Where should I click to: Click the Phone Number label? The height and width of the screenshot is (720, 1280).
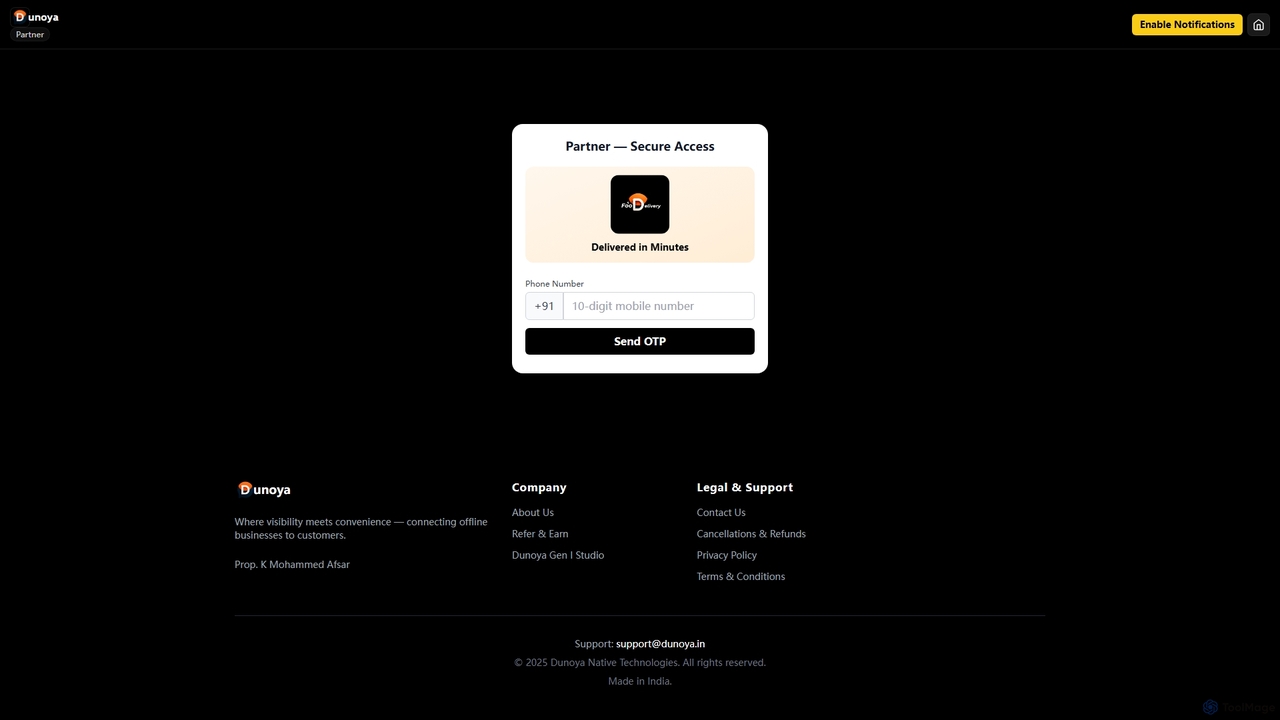555,284
